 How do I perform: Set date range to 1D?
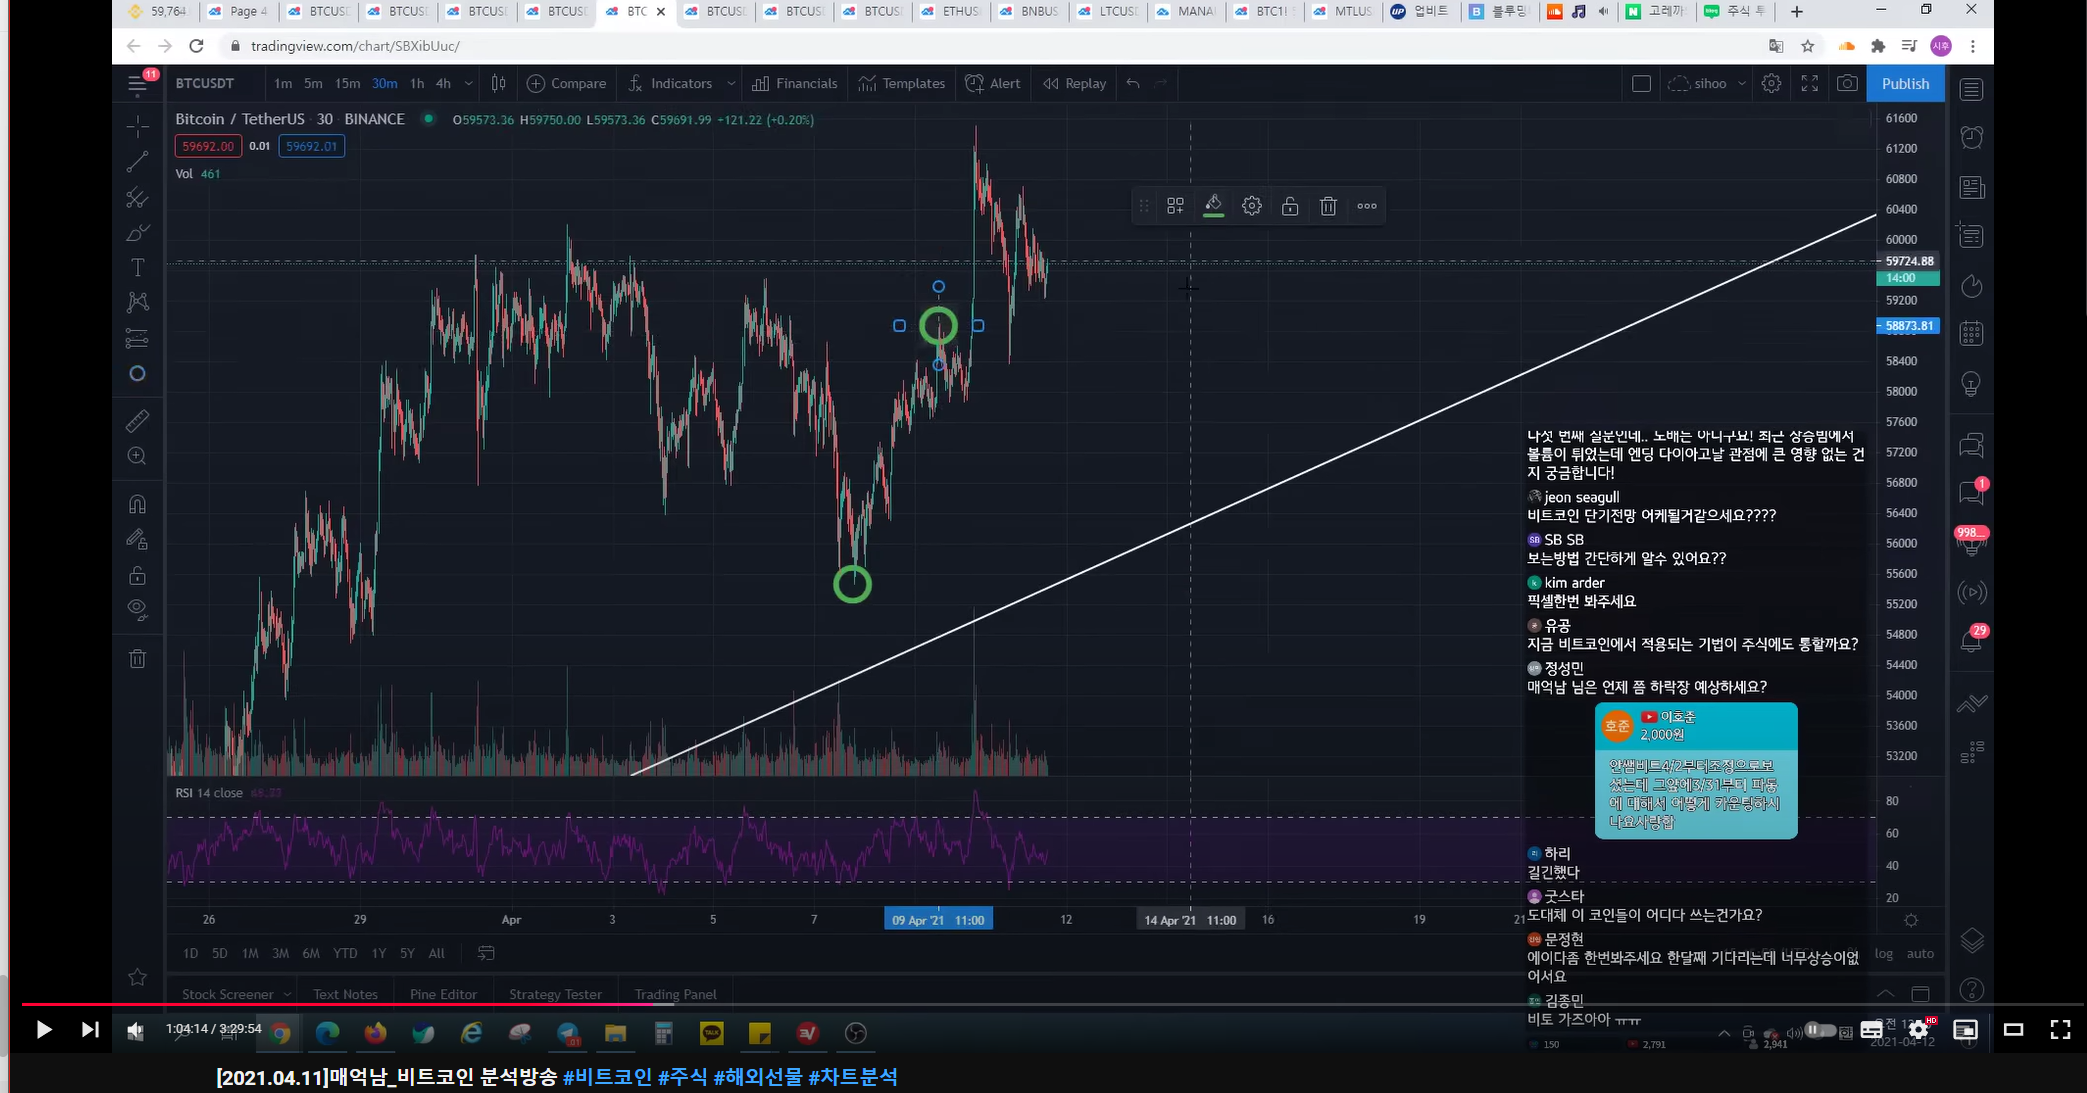(x=190, y=953)
